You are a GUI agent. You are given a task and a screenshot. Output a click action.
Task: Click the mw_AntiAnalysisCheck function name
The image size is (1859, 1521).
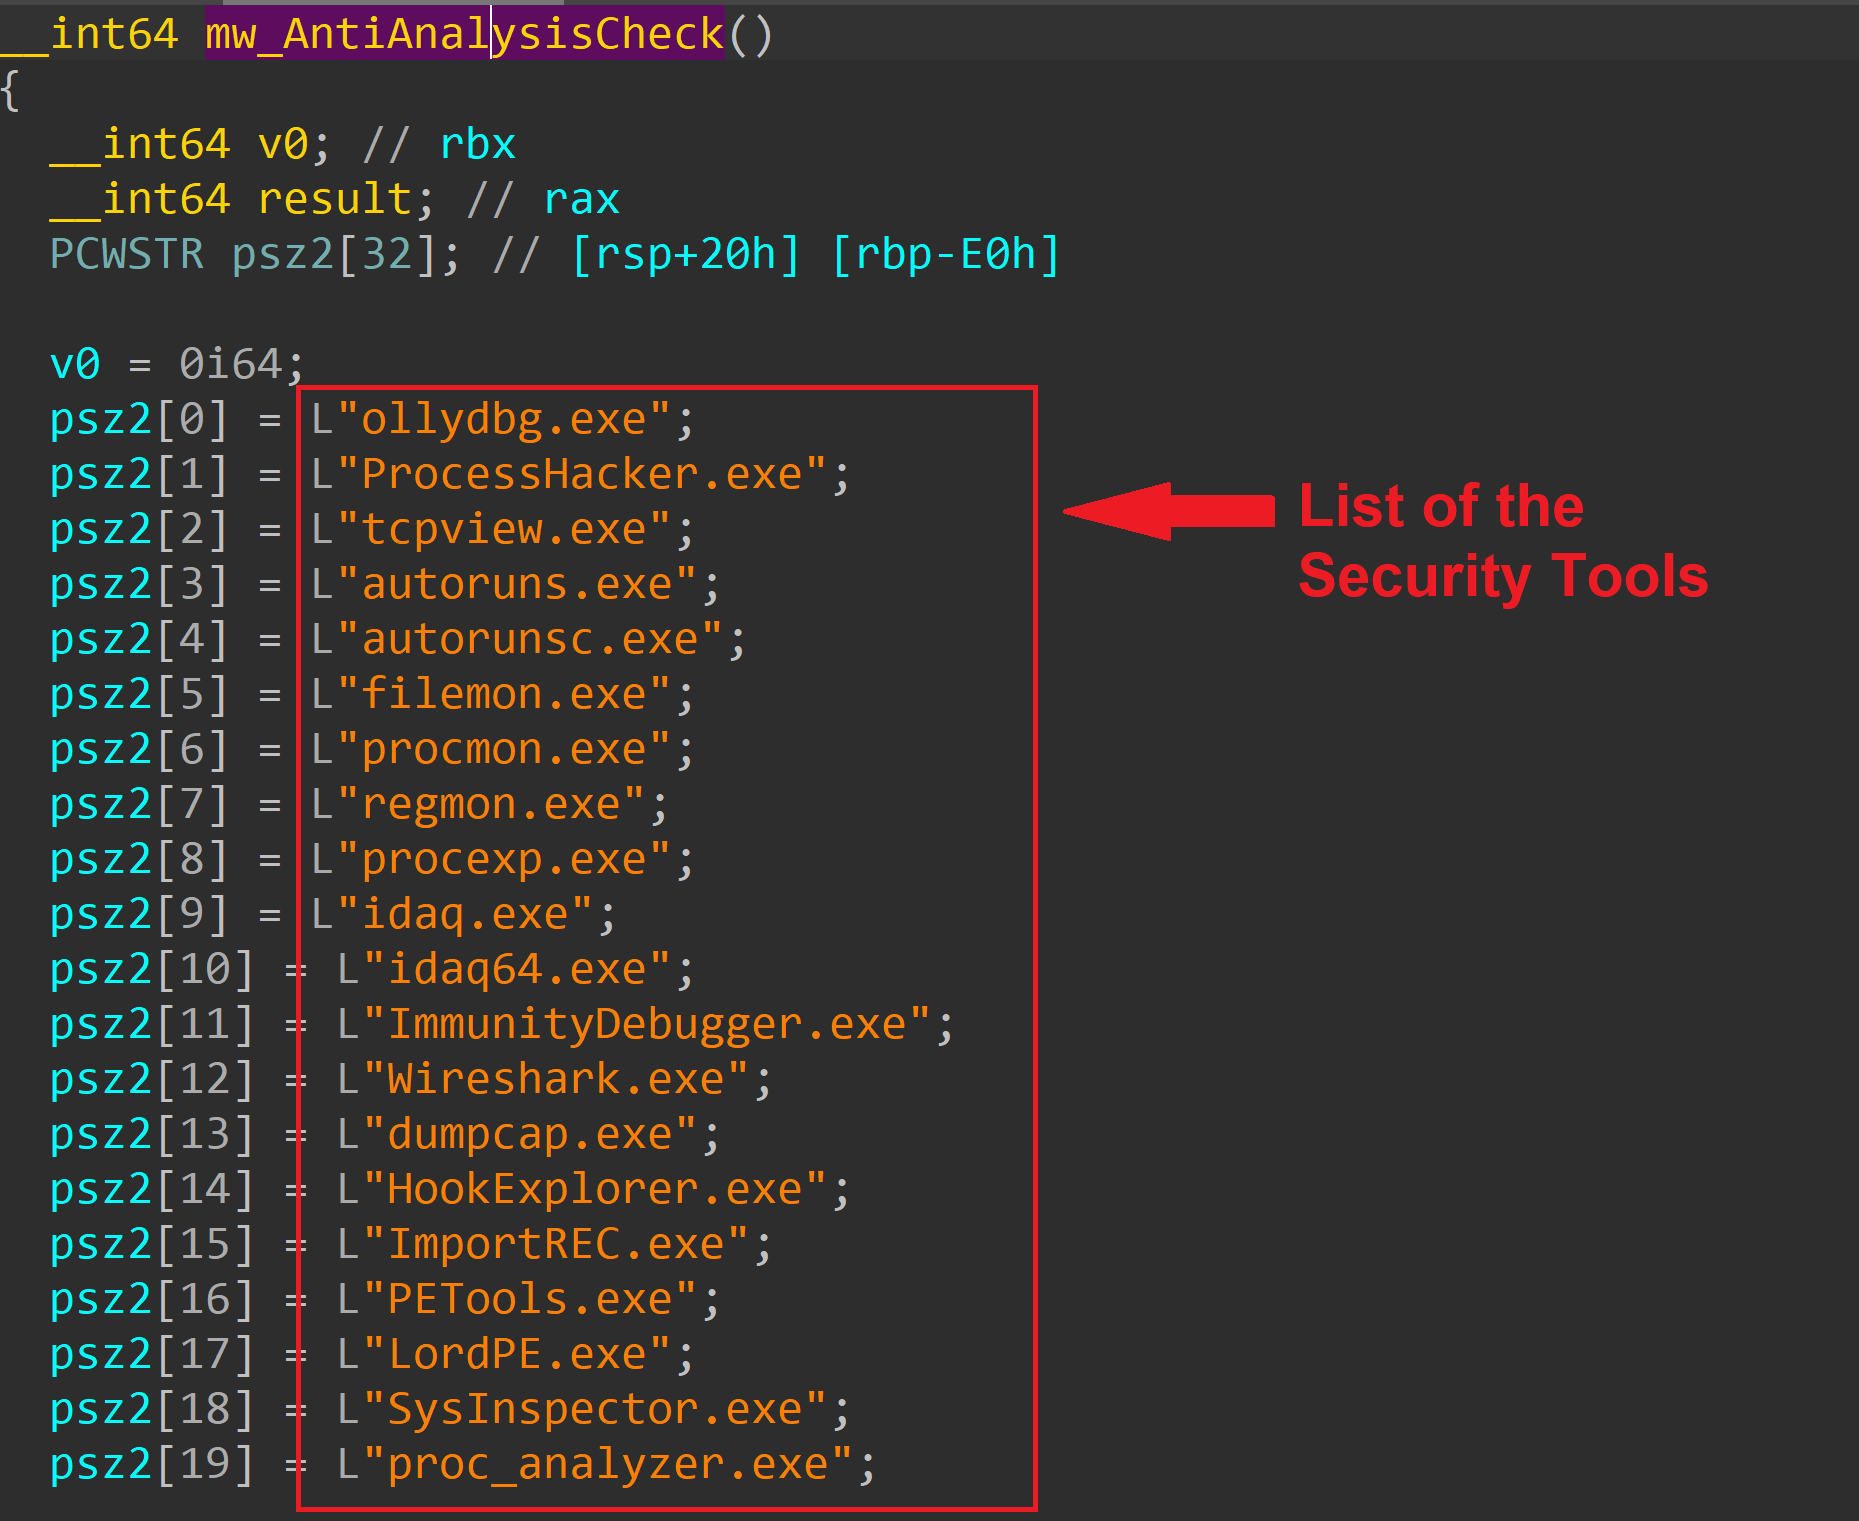click(x=465, y=34)
